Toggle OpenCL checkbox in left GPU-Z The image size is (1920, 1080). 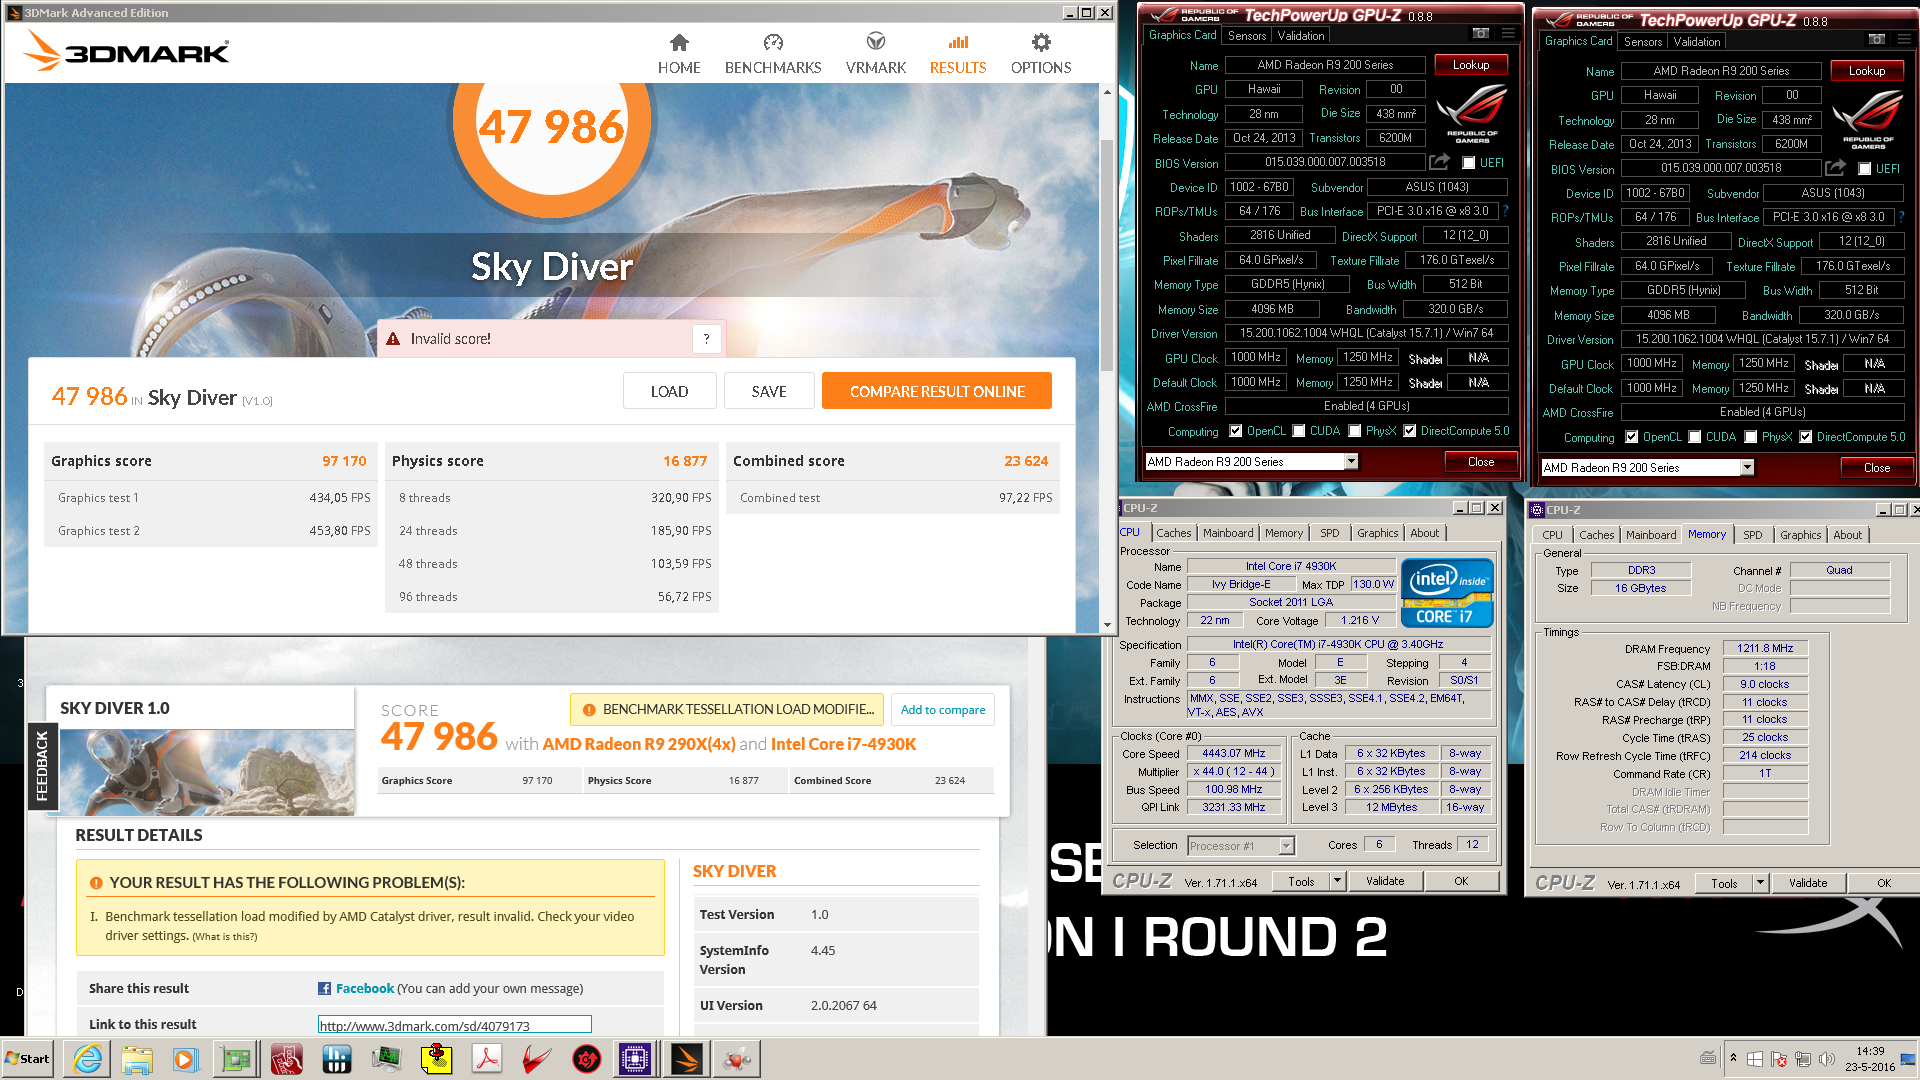(1236, 431)
